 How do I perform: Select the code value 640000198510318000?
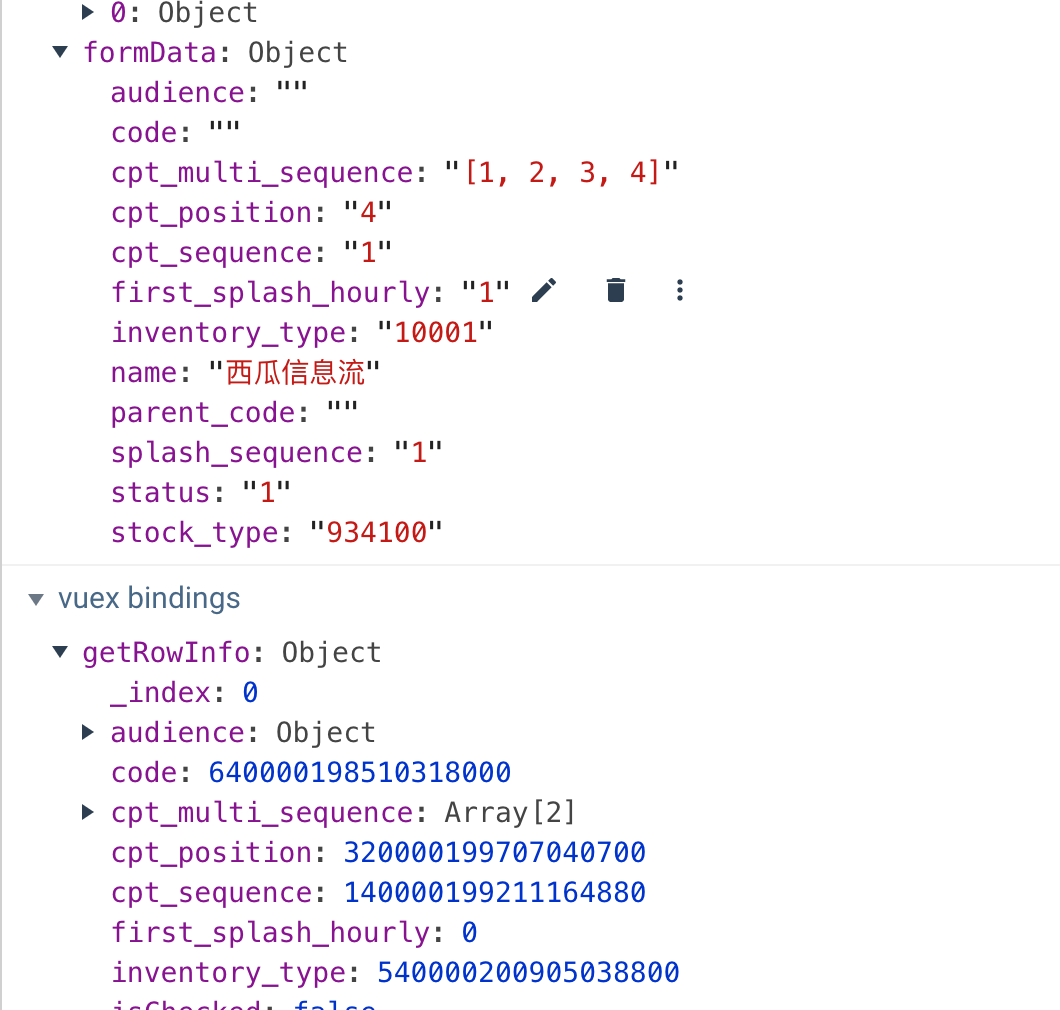coord(360,773)
